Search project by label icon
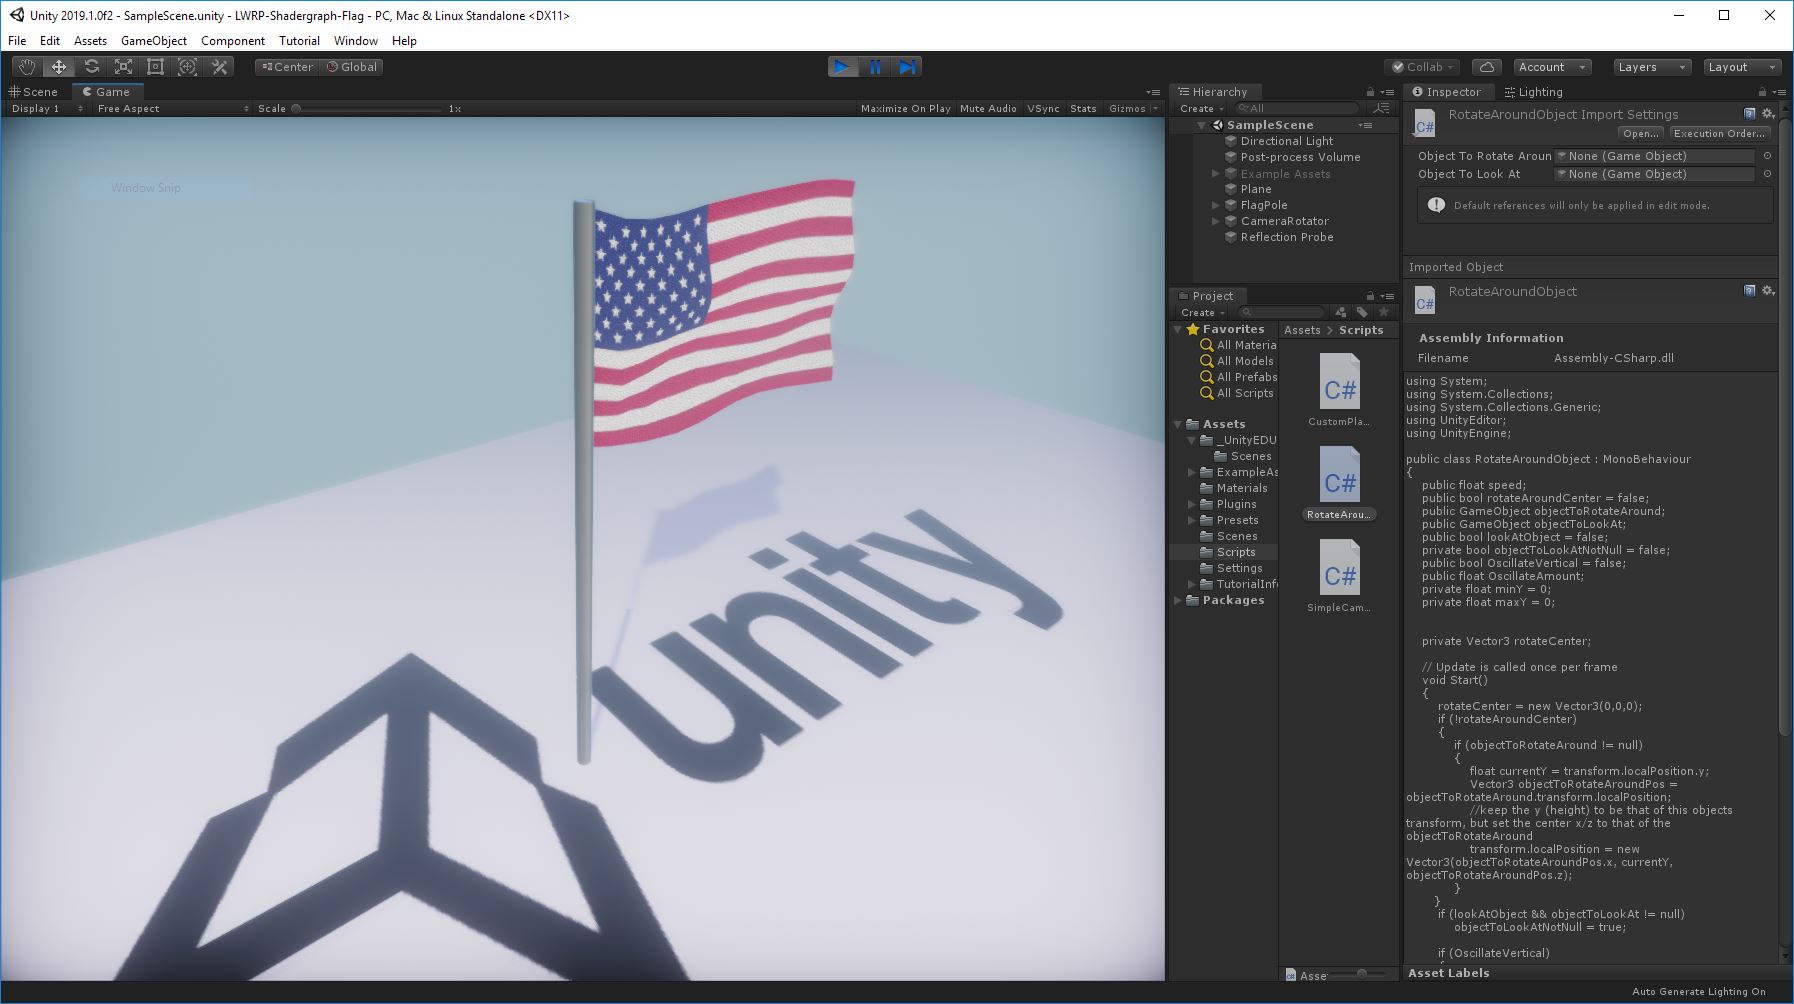The width and height of the screenshot is (1794, 1004). point(1362,312)
